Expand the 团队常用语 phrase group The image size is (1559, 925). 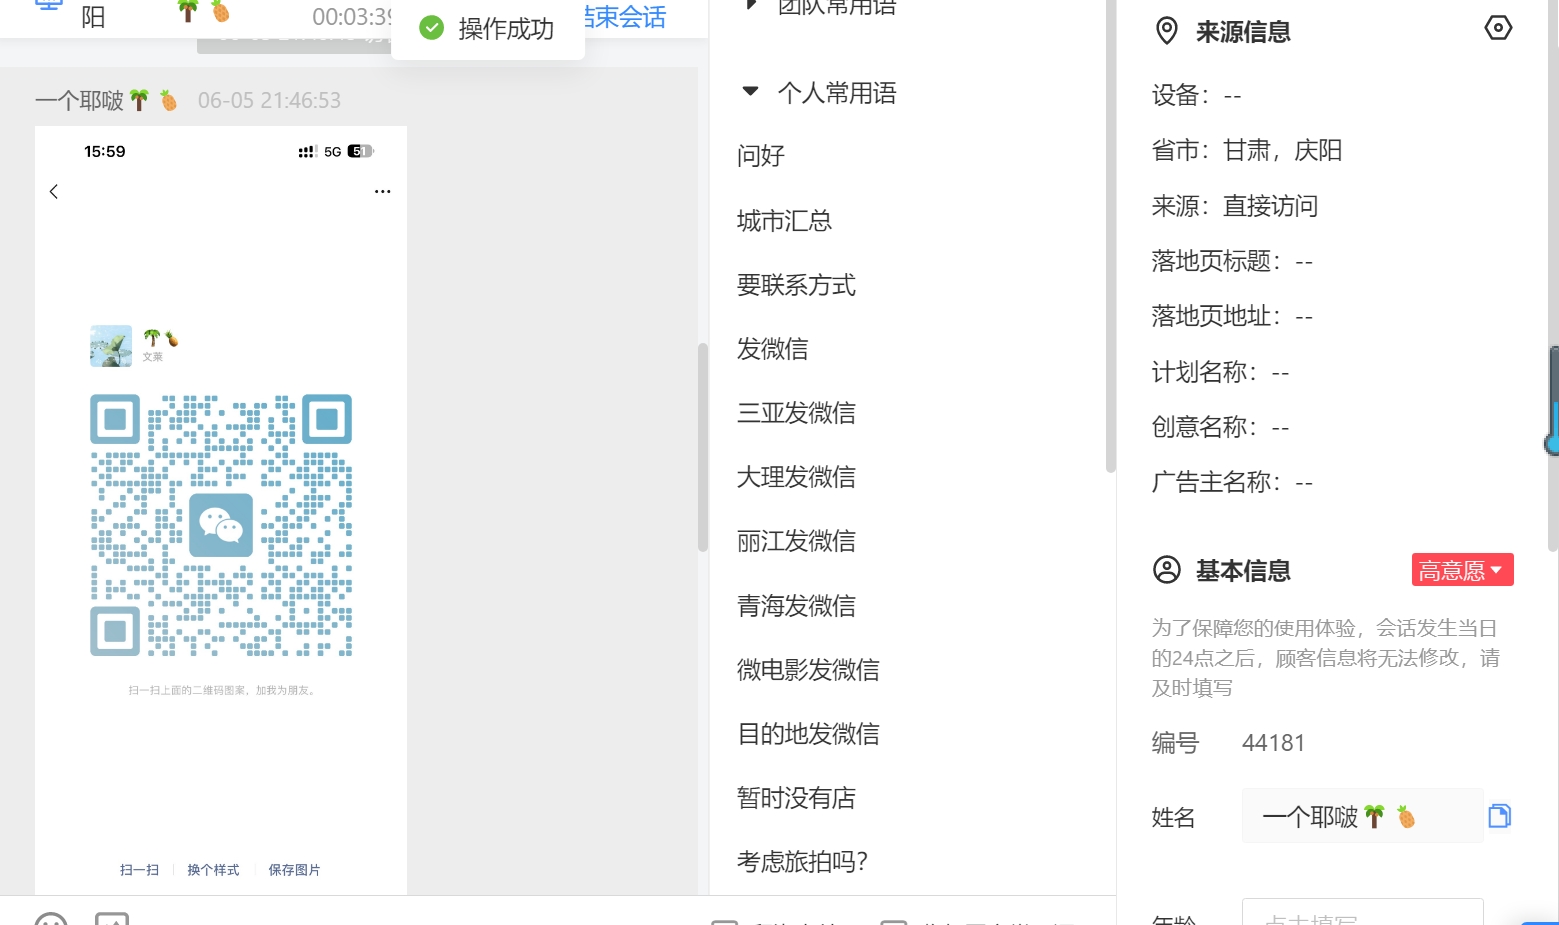click(x=751, y=5)
